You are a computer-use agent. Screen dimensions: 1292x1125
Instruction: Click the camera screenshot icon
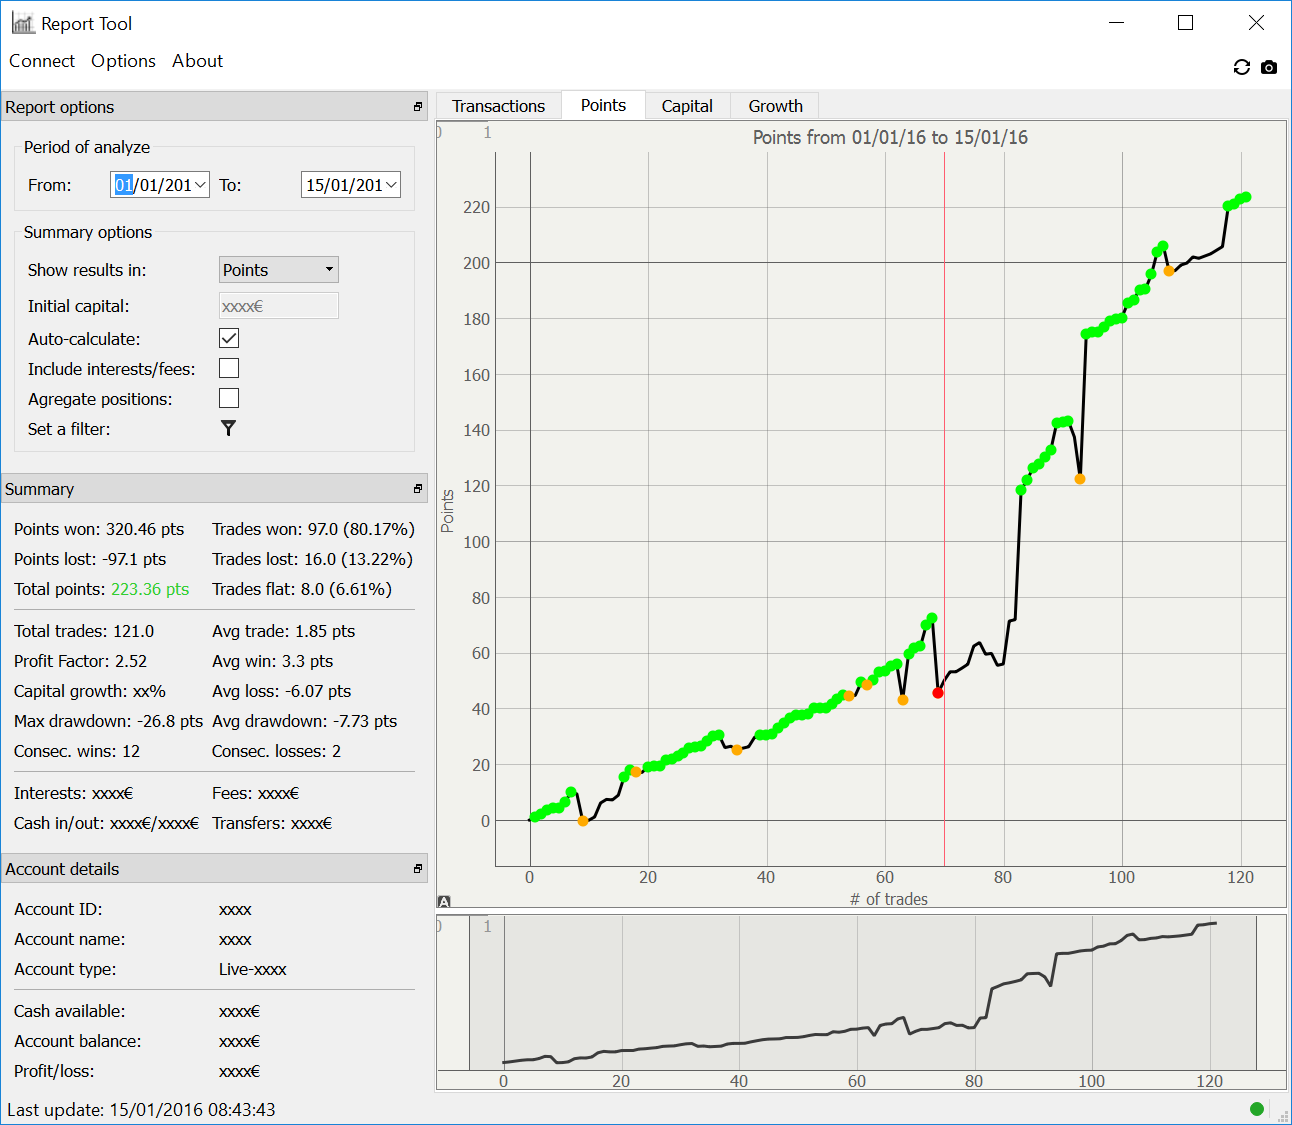pos(1269,67)
